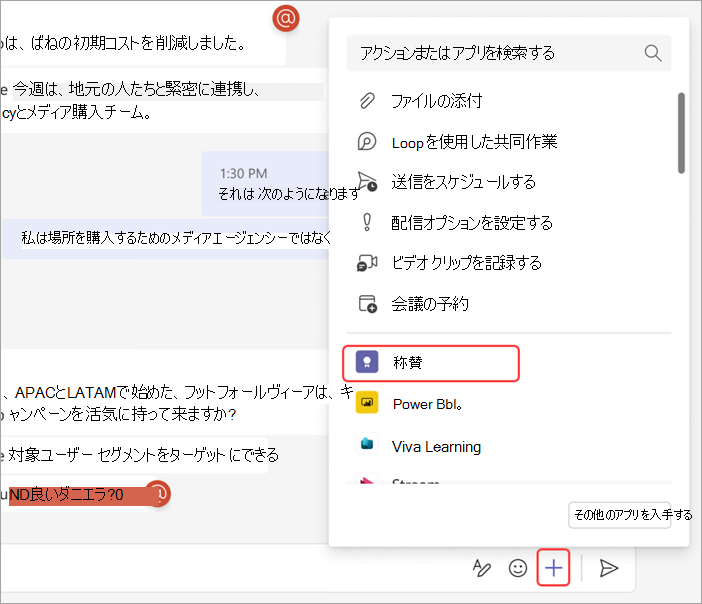702x604 pixels.
Task: Click その他のアプリを入手する button
Action: pyautogui.click(x=620, y=515)
